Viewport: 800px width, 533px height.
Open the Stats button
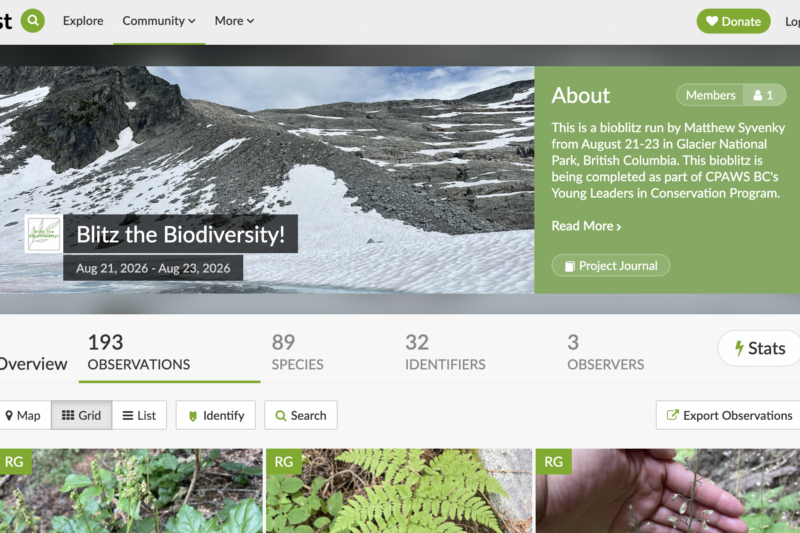(760, 348)
